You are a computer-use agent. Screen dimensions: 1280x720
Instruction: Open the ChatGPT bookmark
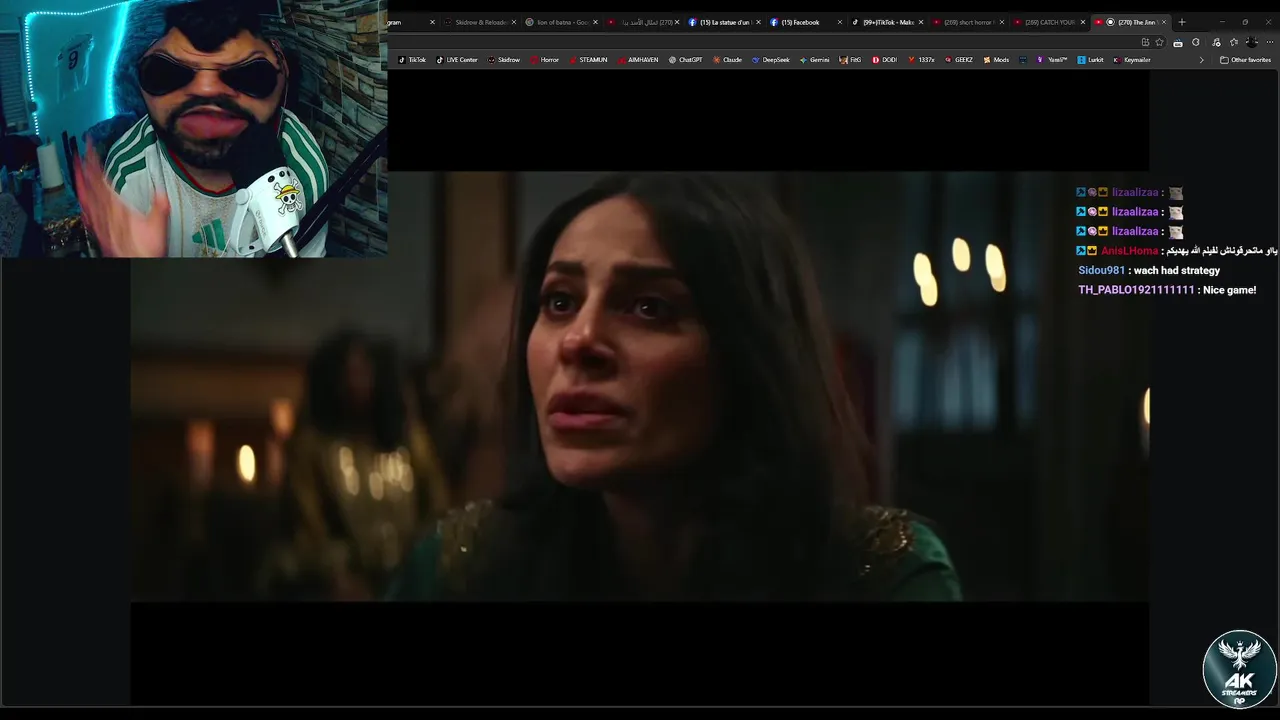tap(685, 60)
